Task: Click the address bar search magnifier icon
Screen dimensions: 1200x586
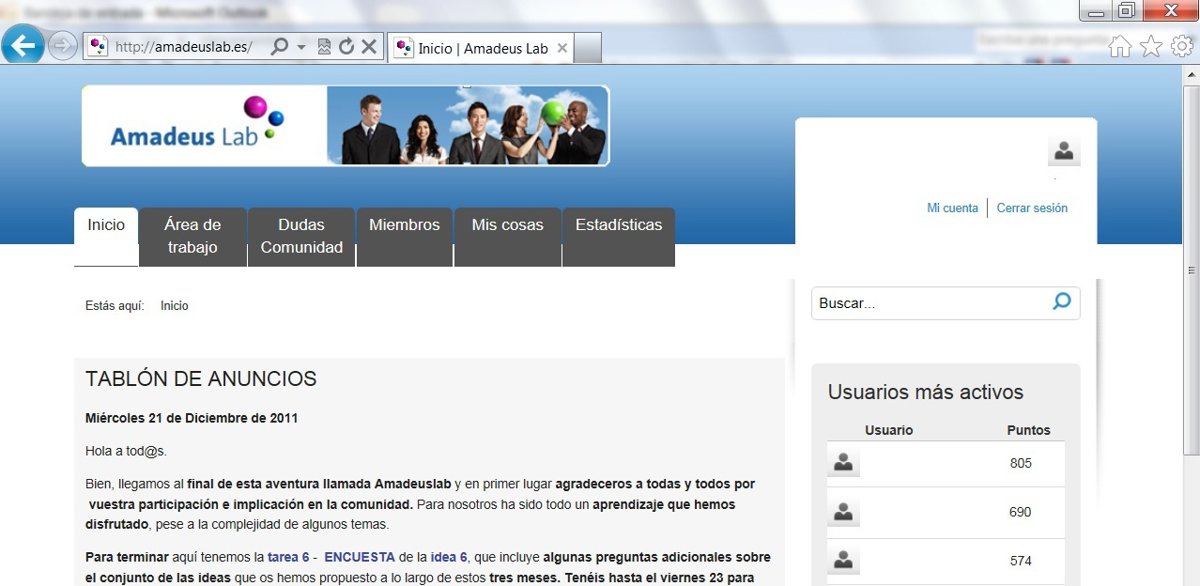Action: coord(280,46)
